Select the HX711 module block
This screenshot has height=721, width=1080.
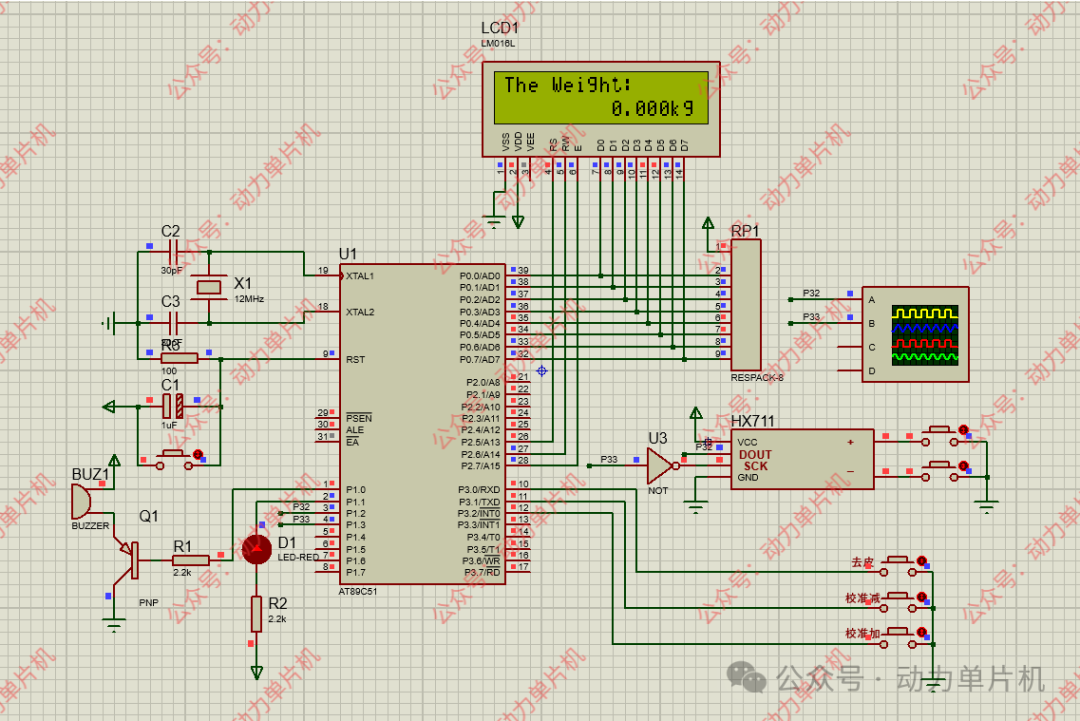pos(802,459)
